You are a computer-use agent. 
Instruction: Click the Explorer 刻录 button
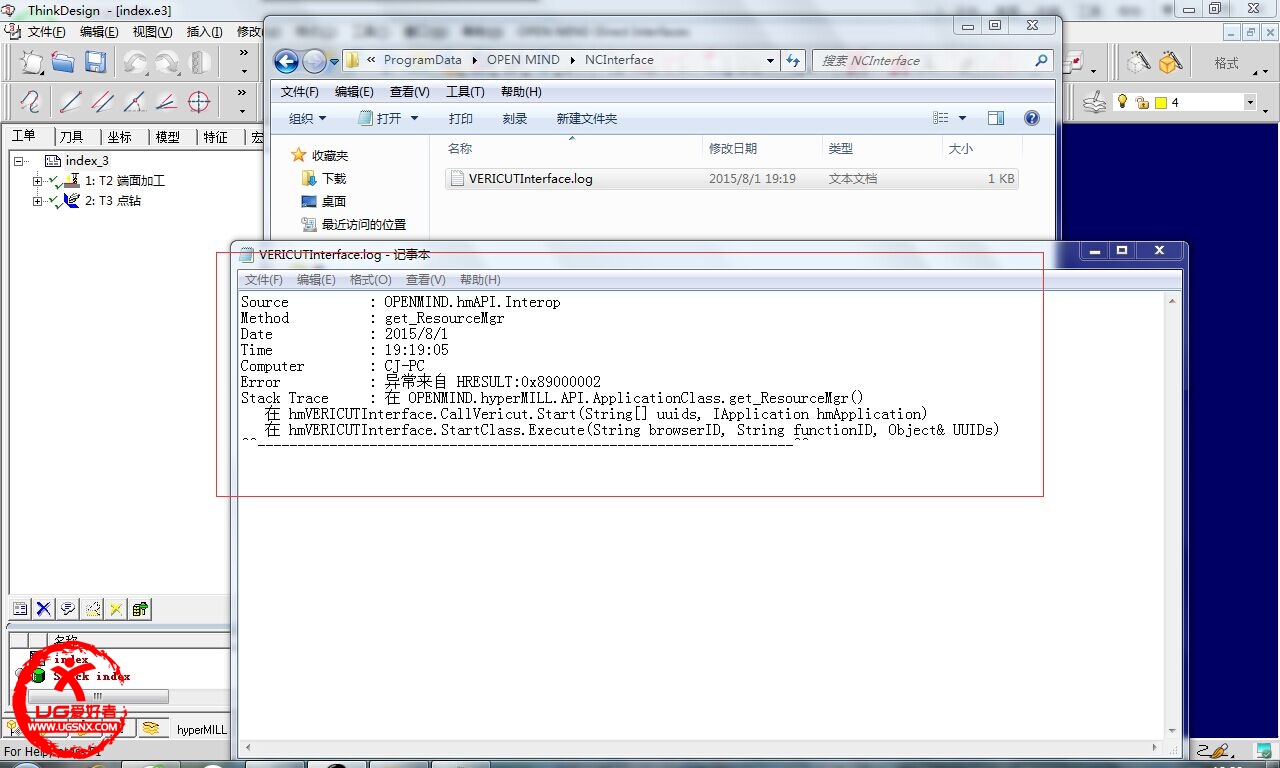[514, 118]
